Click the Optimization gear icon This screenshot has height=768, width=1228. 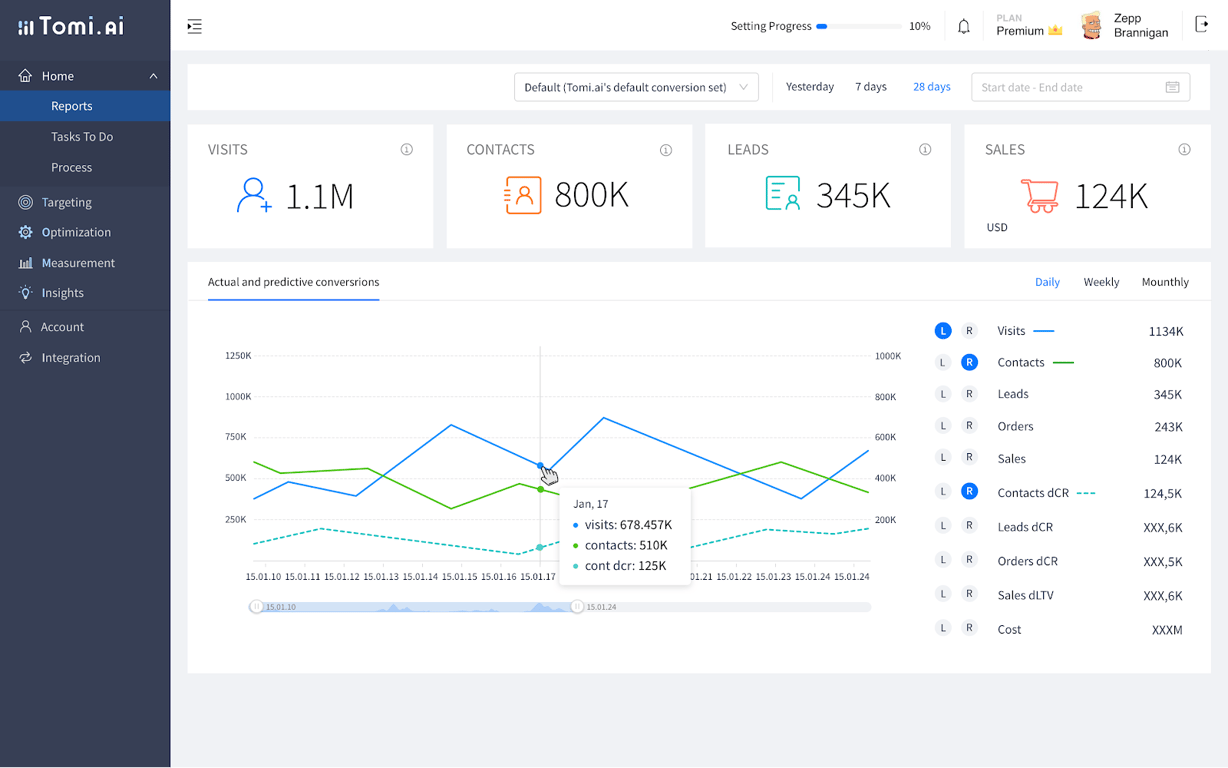click(25, 232)
